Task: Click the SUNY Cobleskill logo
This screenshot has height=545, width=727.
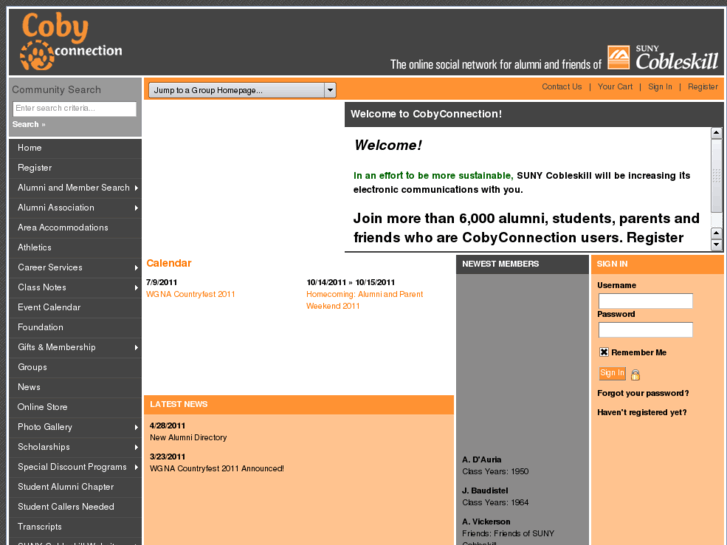Action: (663, 58)
